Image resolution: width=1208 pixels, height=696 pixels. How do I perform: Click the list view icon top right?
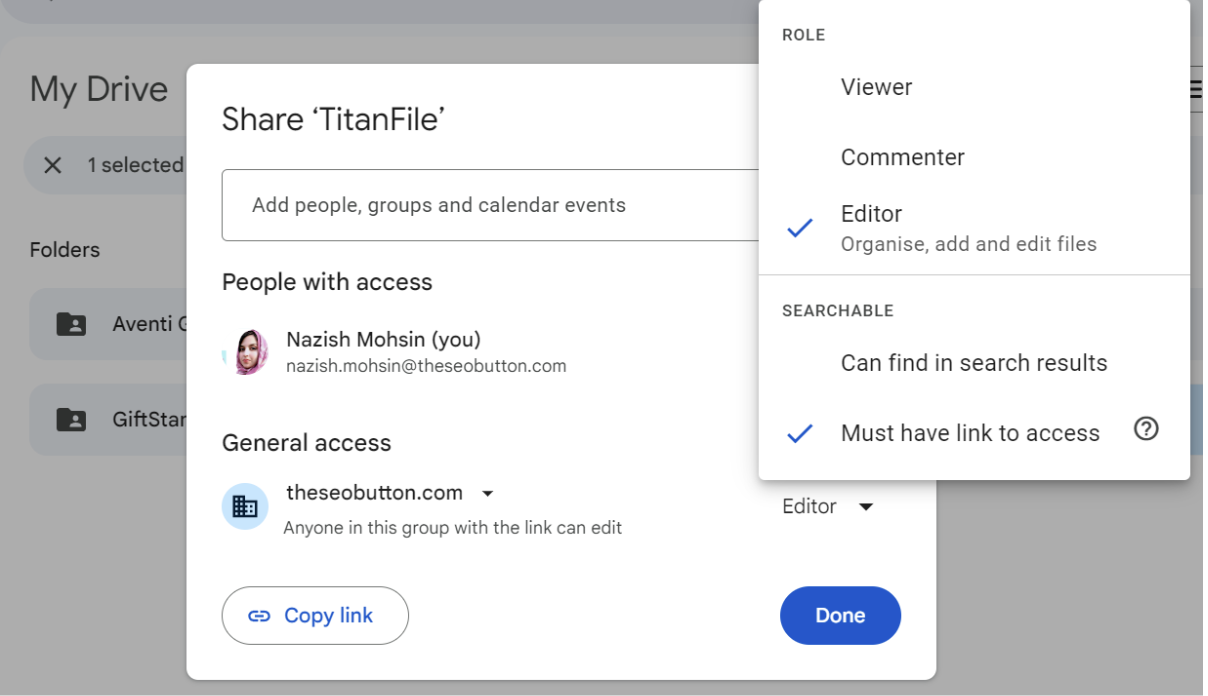(1197, 88)
